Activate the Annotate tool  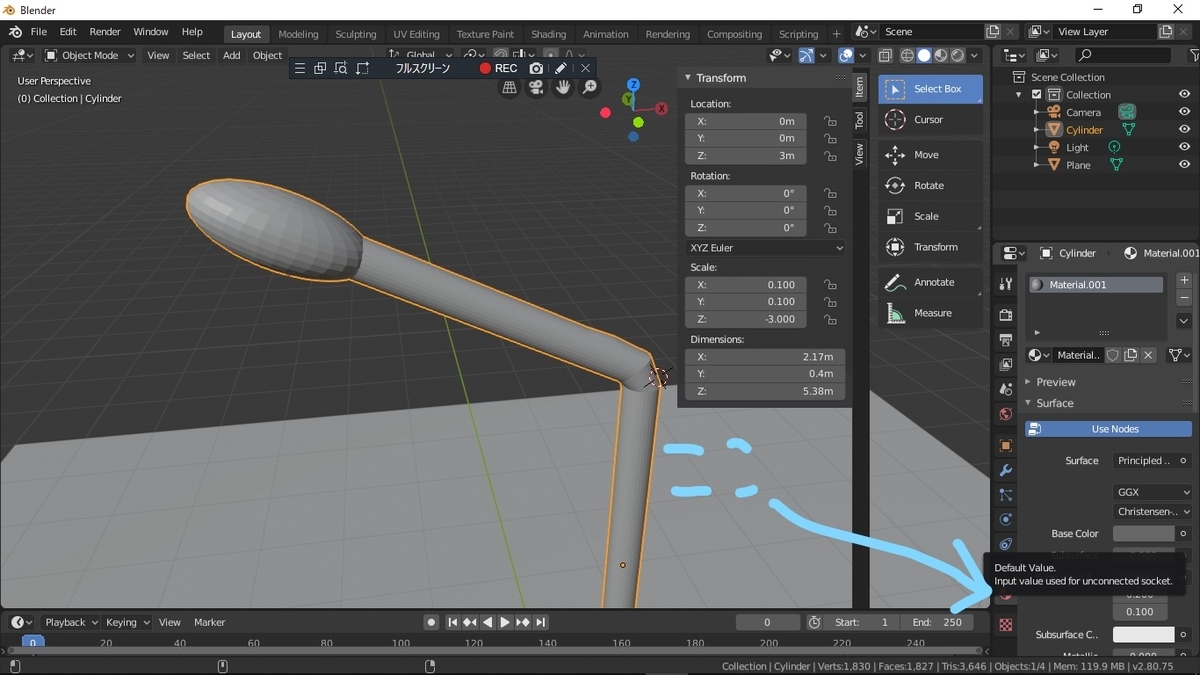pos(930,282)
